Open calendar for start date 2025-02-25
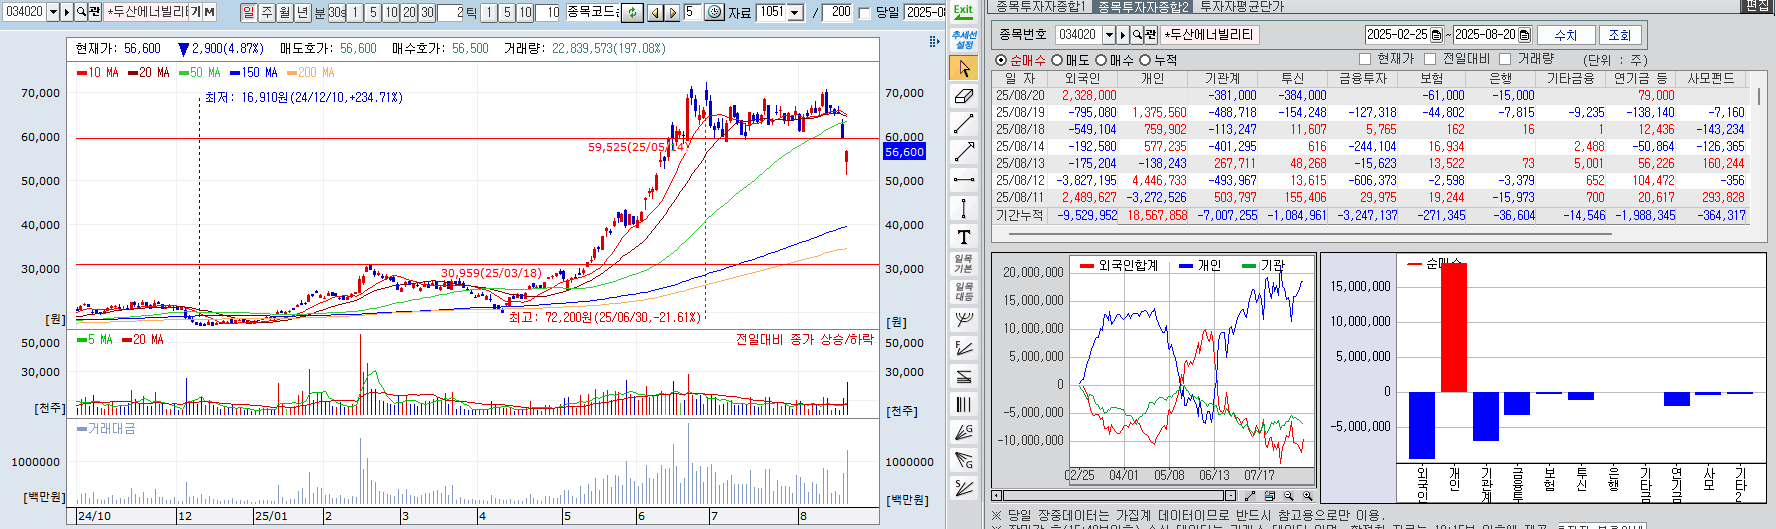Viewport: 1776px width, 529px height. tap(1437, 35)
